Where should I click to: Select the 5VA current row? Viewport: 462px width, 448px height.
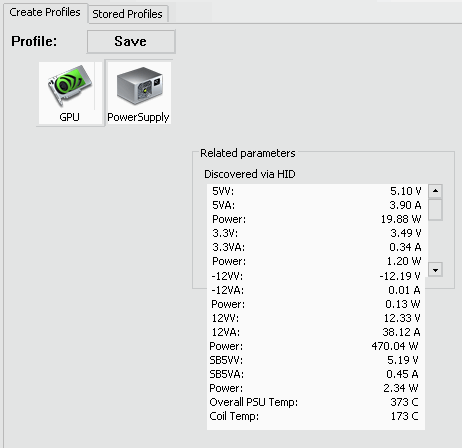point(317,205)
